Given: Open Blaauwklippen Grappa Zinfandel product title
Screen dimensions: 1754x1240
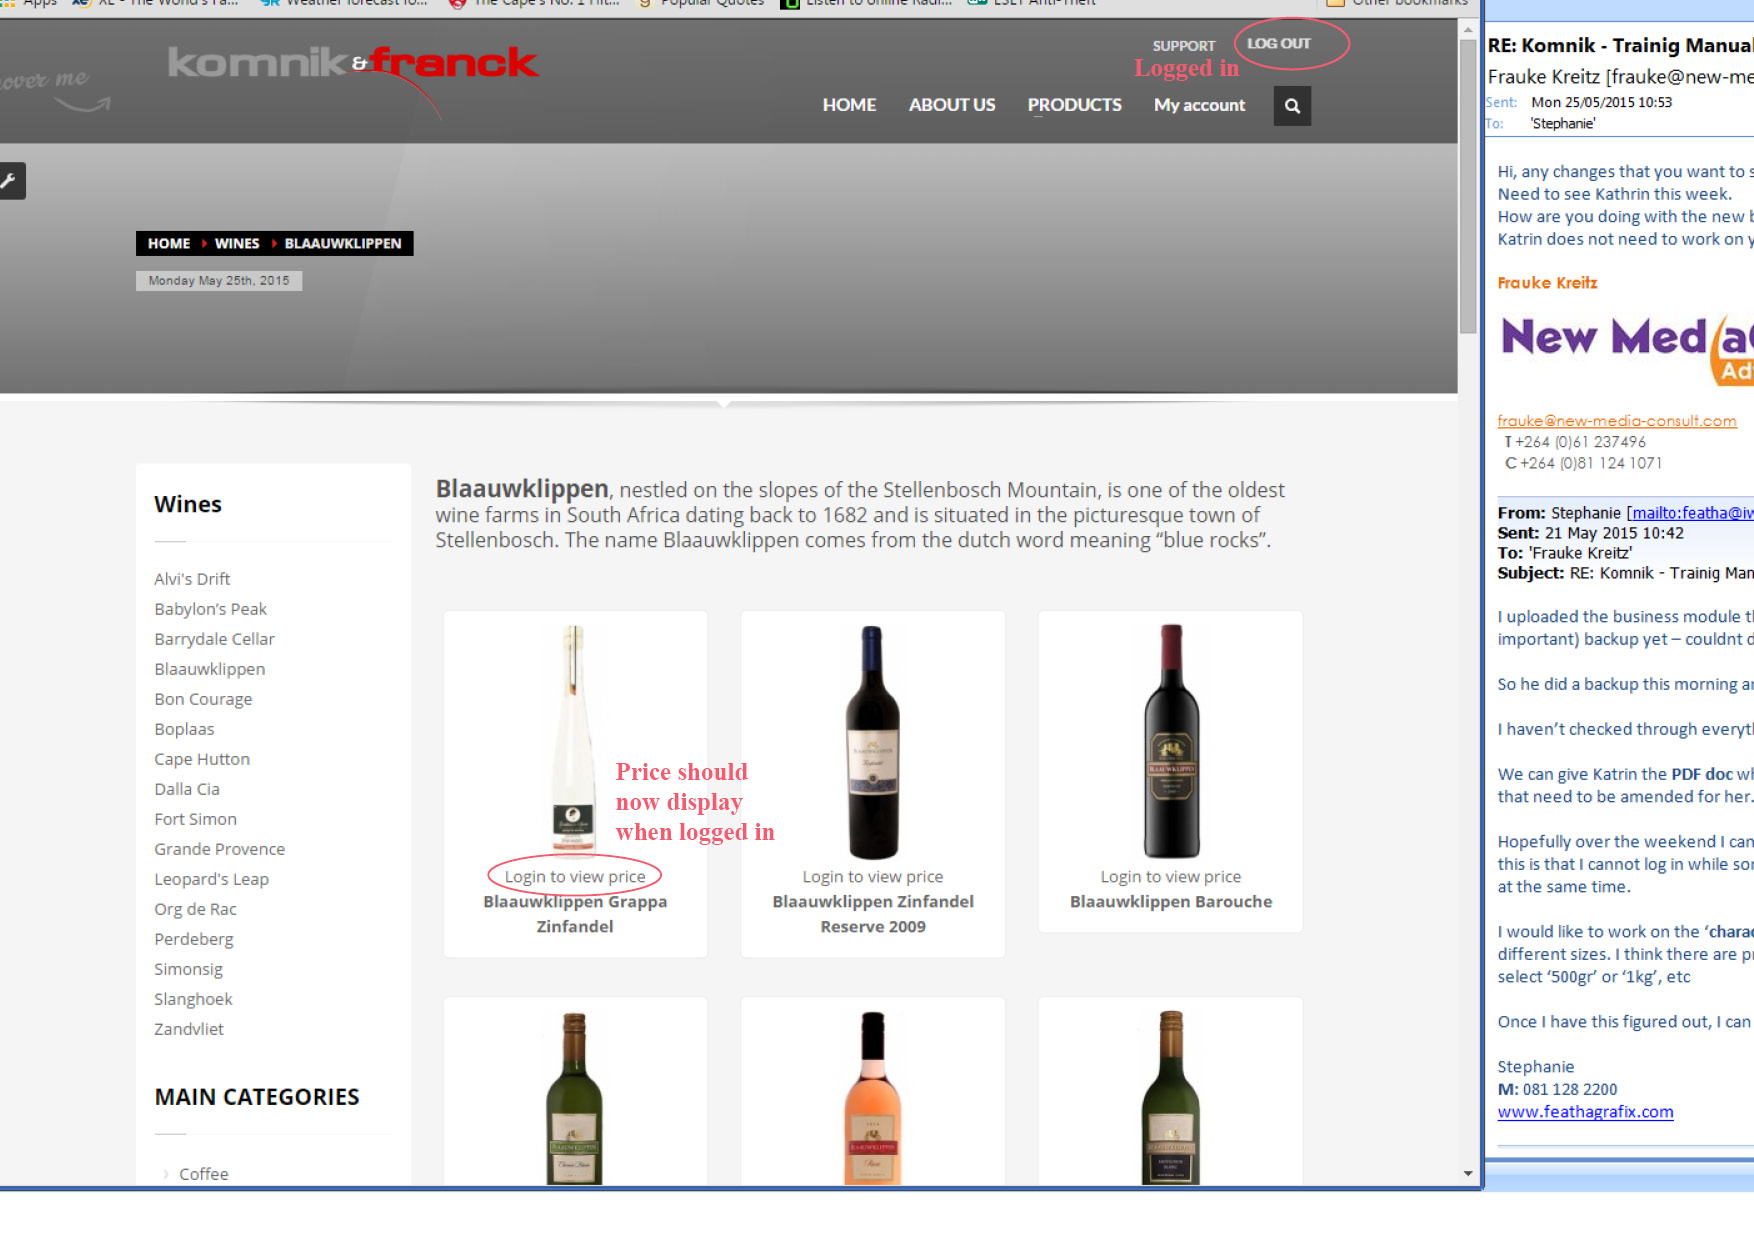Looking at the screenshot, I should [x=575, y=914].
